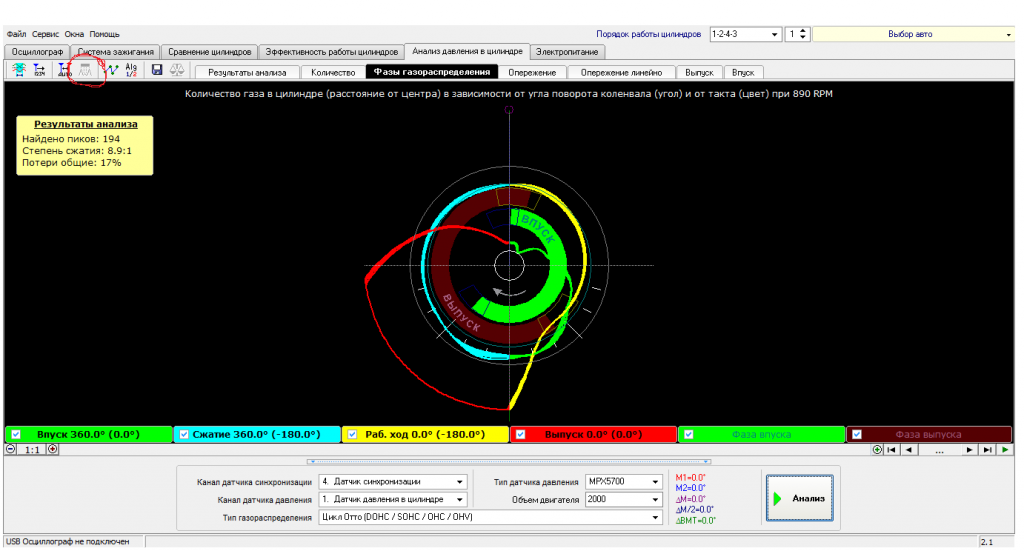This screenshot has height=551, width=1024.
Task: Click the collapse handle above the settings panel
Action: tap(509, 462)
